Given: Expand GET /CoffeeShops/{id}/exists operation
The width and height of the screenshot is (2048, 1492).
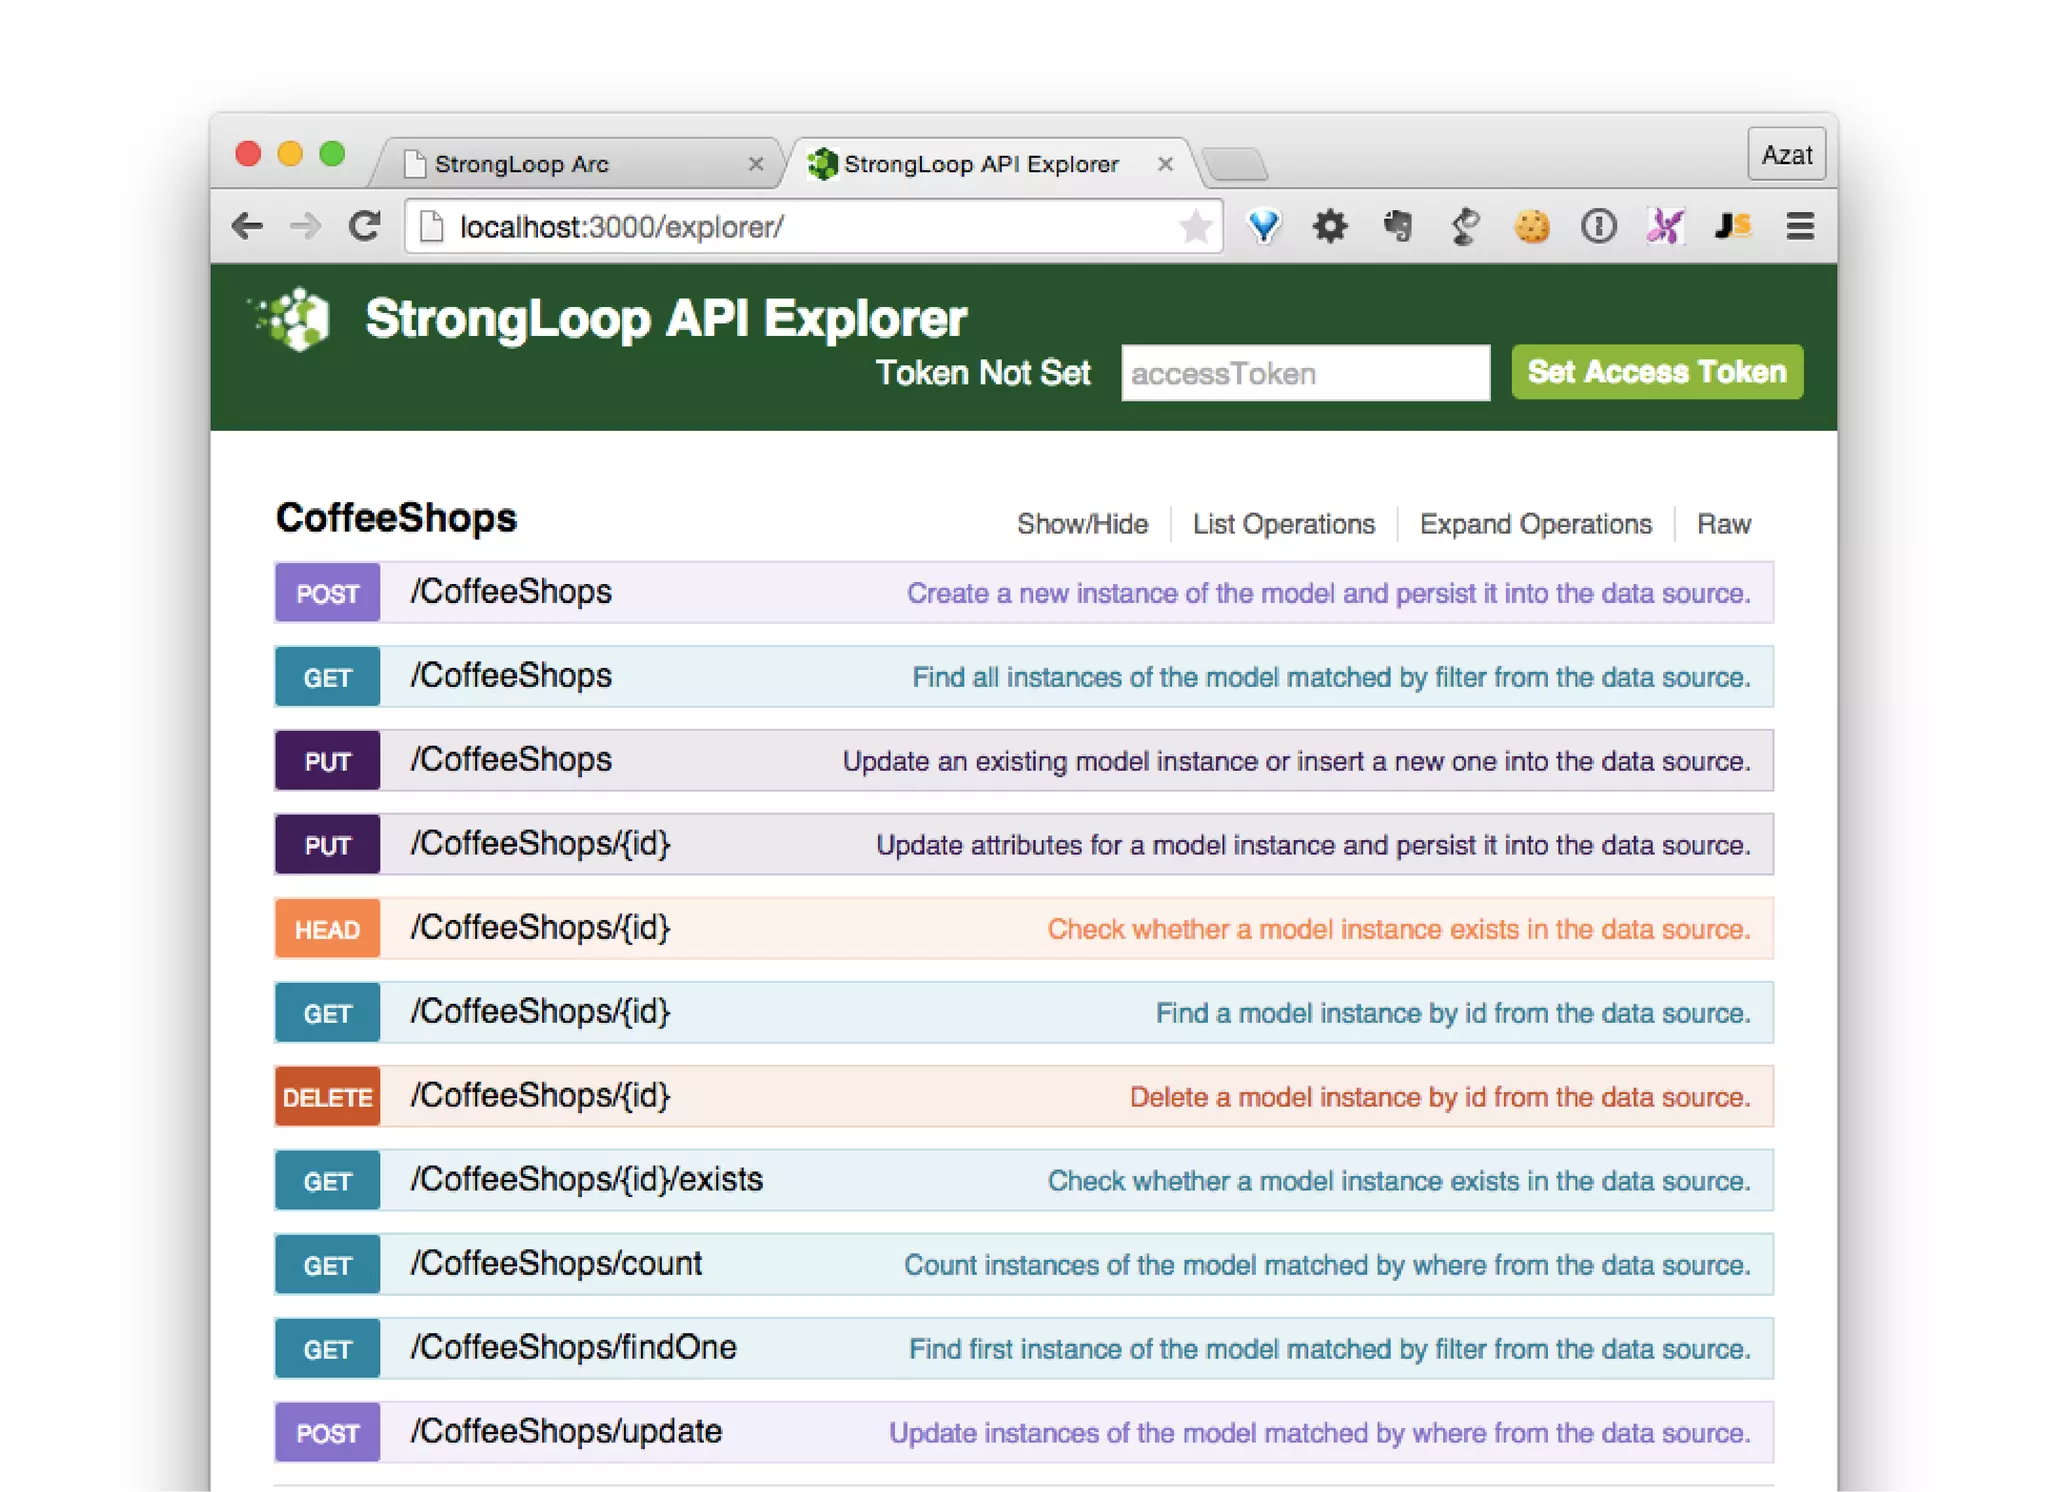Looking at the screenshot, I should [x=1024, y=1180].
